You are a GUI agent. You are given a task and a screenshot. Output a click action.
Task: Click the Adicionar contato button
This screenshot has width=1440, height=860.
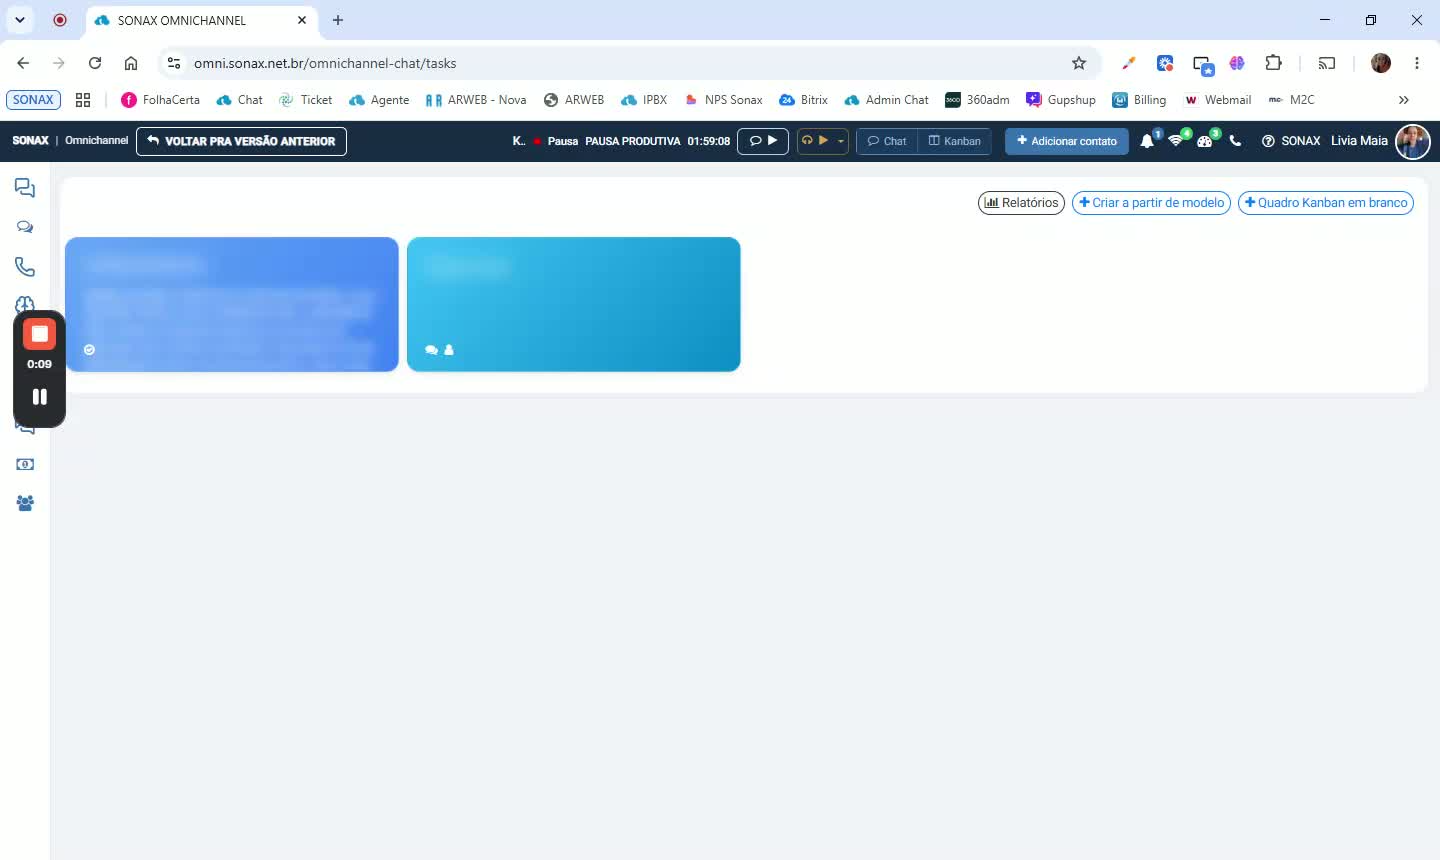1067,141
